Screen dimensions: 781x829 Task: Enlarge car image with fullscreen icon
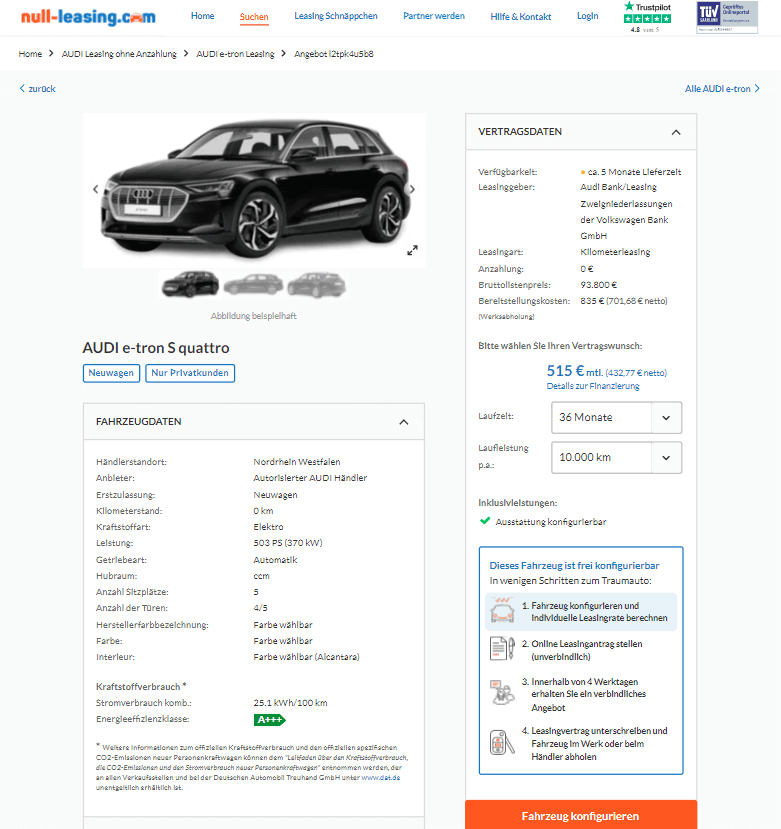(412, 250)
